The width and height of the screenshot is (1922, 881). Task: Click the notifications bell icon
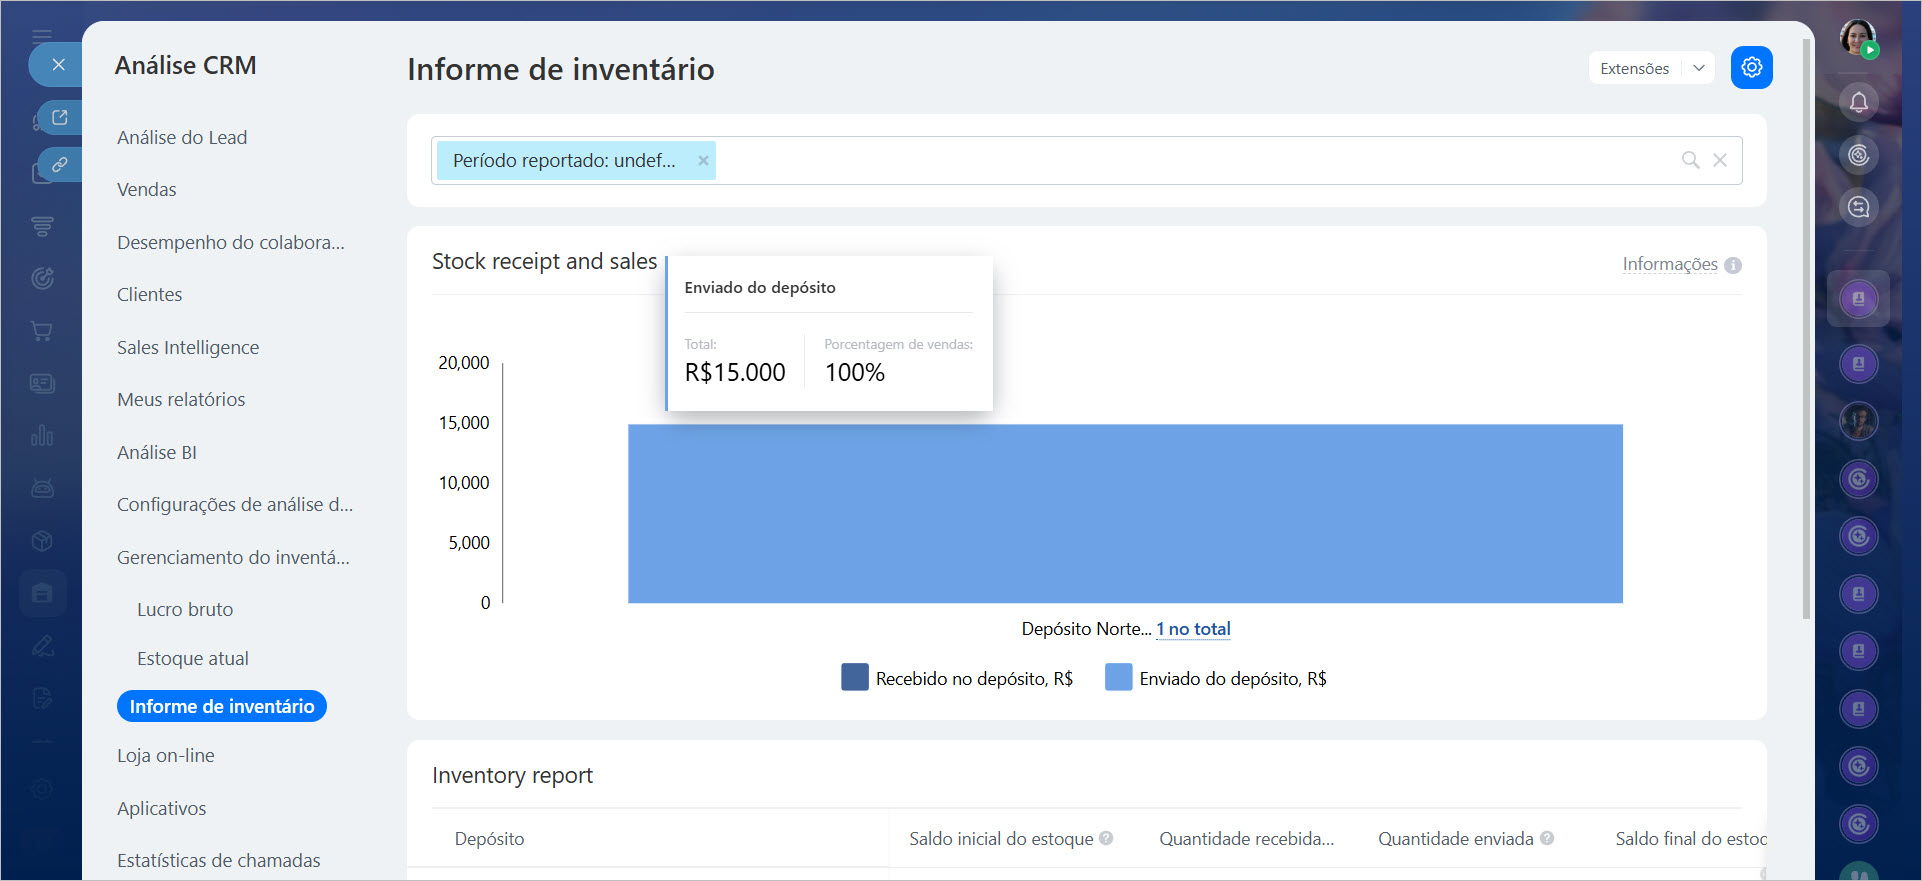click(1858, 102)
